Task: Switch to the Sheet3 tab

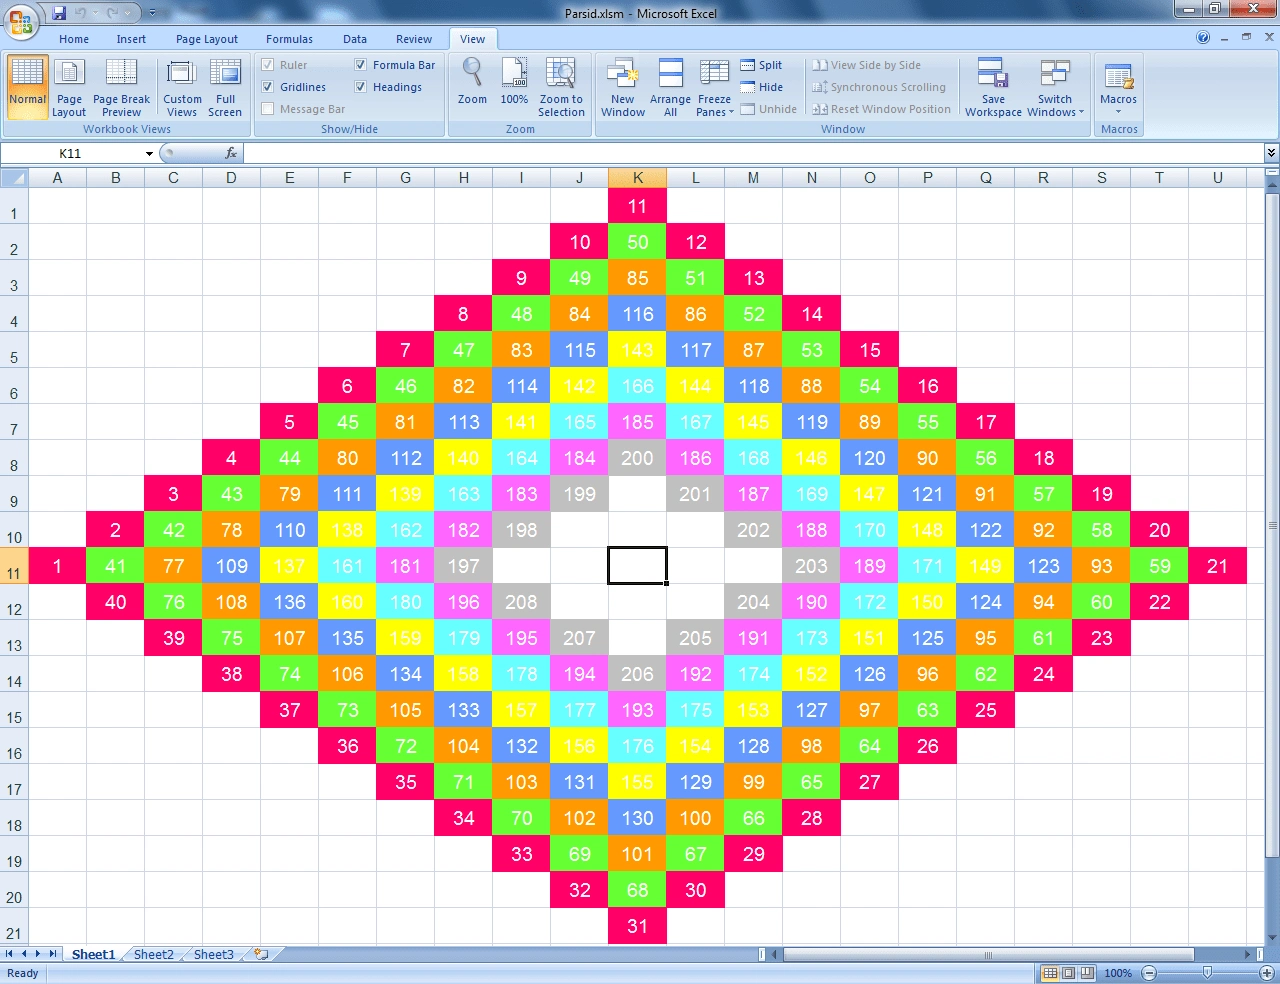Action: click(213, 954)
